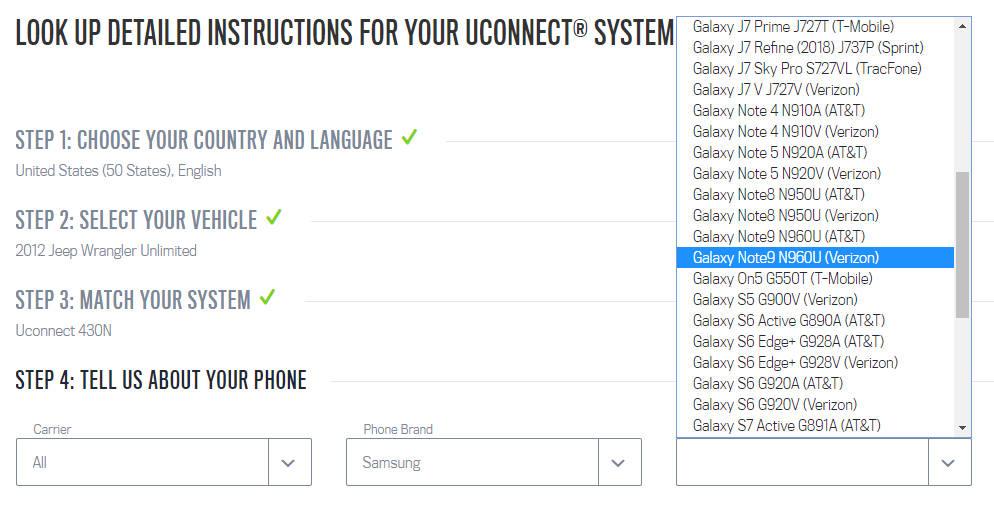Pick Galaxy On5 G550T (T-Mobile)
The height and width of the screenshot is (529, 994).
coord(782,278)
